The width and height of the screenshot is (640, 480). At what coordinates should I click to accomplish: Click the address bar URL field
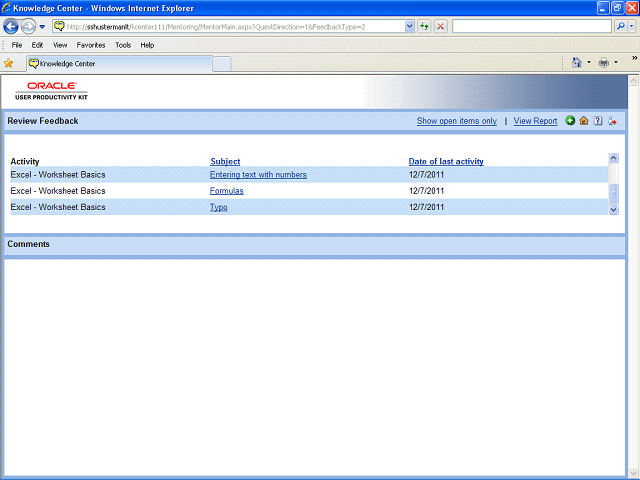pos(235,27)
